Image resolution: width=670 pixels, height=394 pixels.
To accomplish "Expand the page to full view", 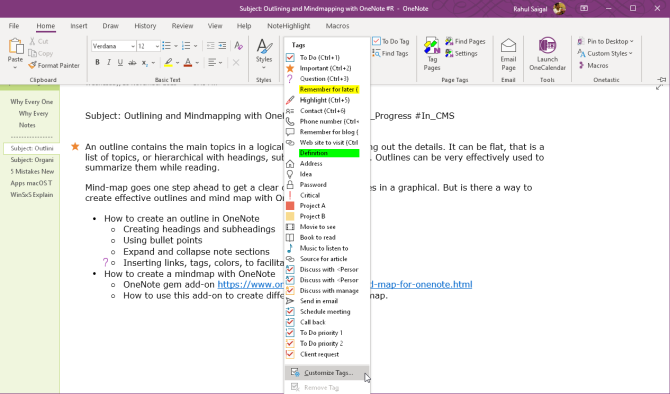I will click(x=658, y=87).
